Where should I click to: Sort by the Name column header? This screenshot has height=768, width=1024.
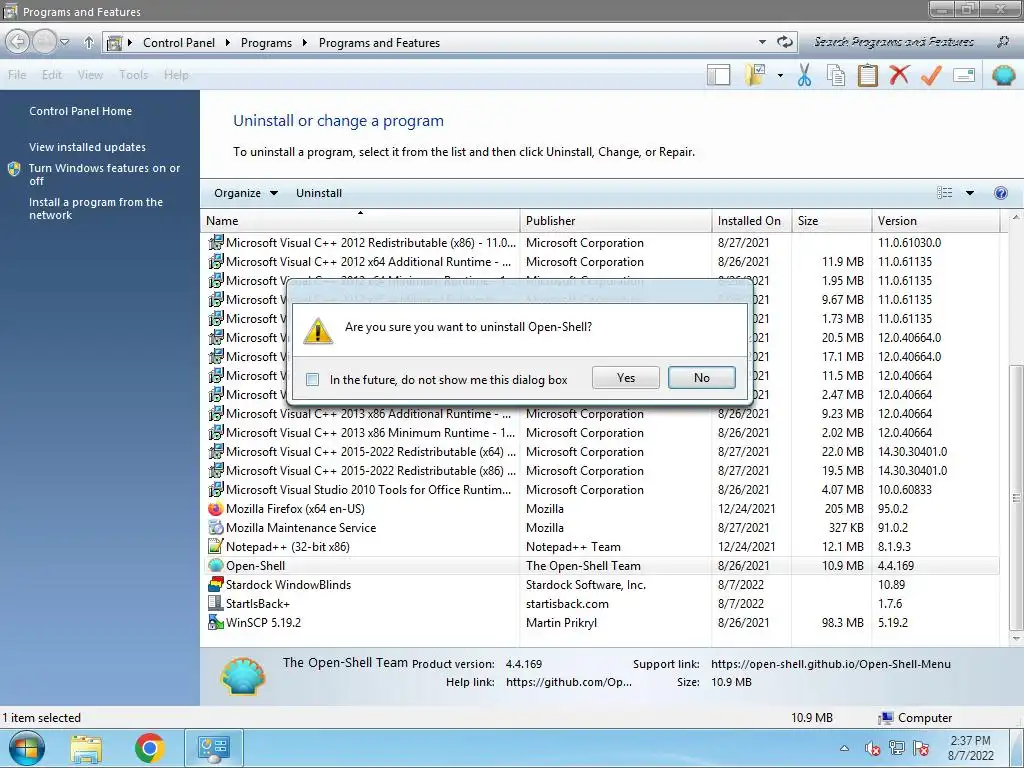(x=360, y=221)
